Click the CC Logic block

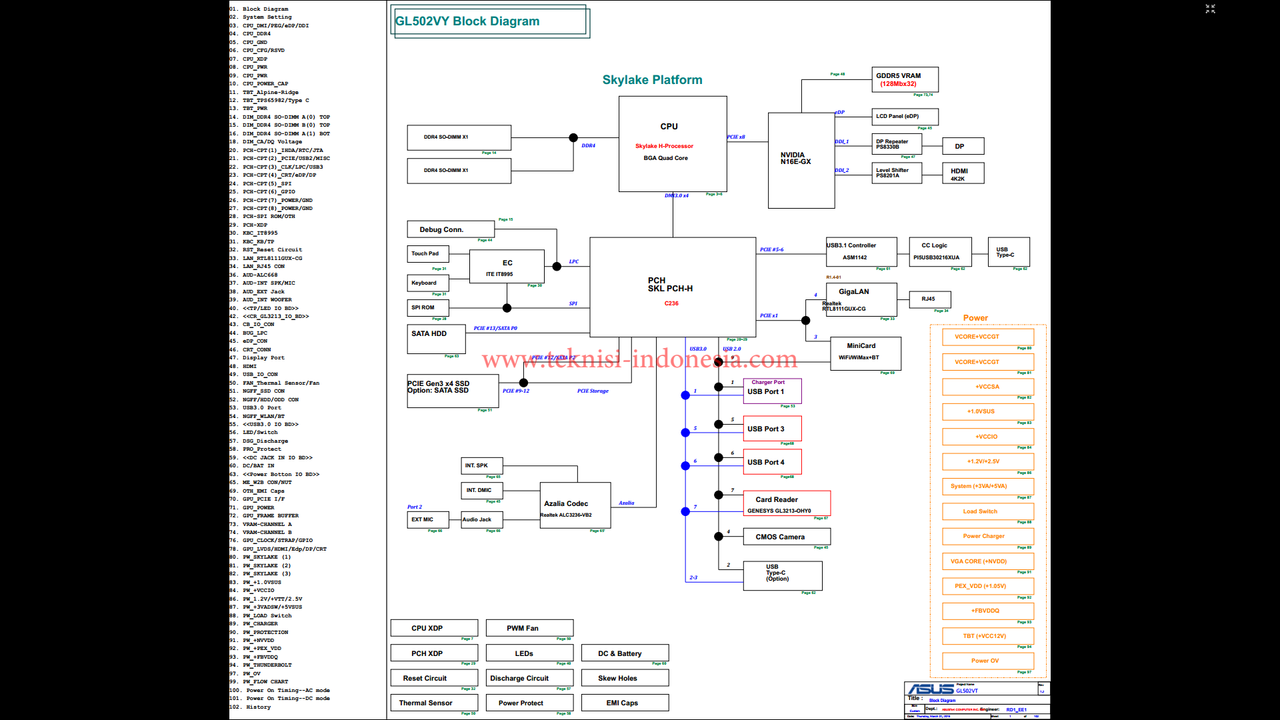click(x=940, y=252)
